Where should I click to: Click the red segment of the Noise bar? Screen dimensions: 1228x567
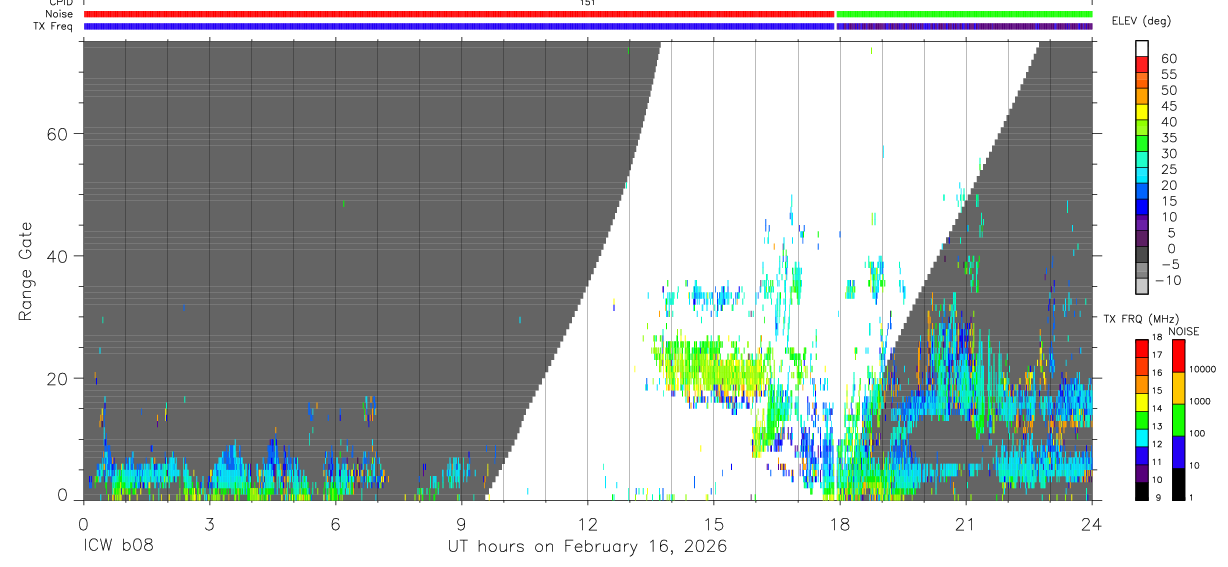click(458, 14)
